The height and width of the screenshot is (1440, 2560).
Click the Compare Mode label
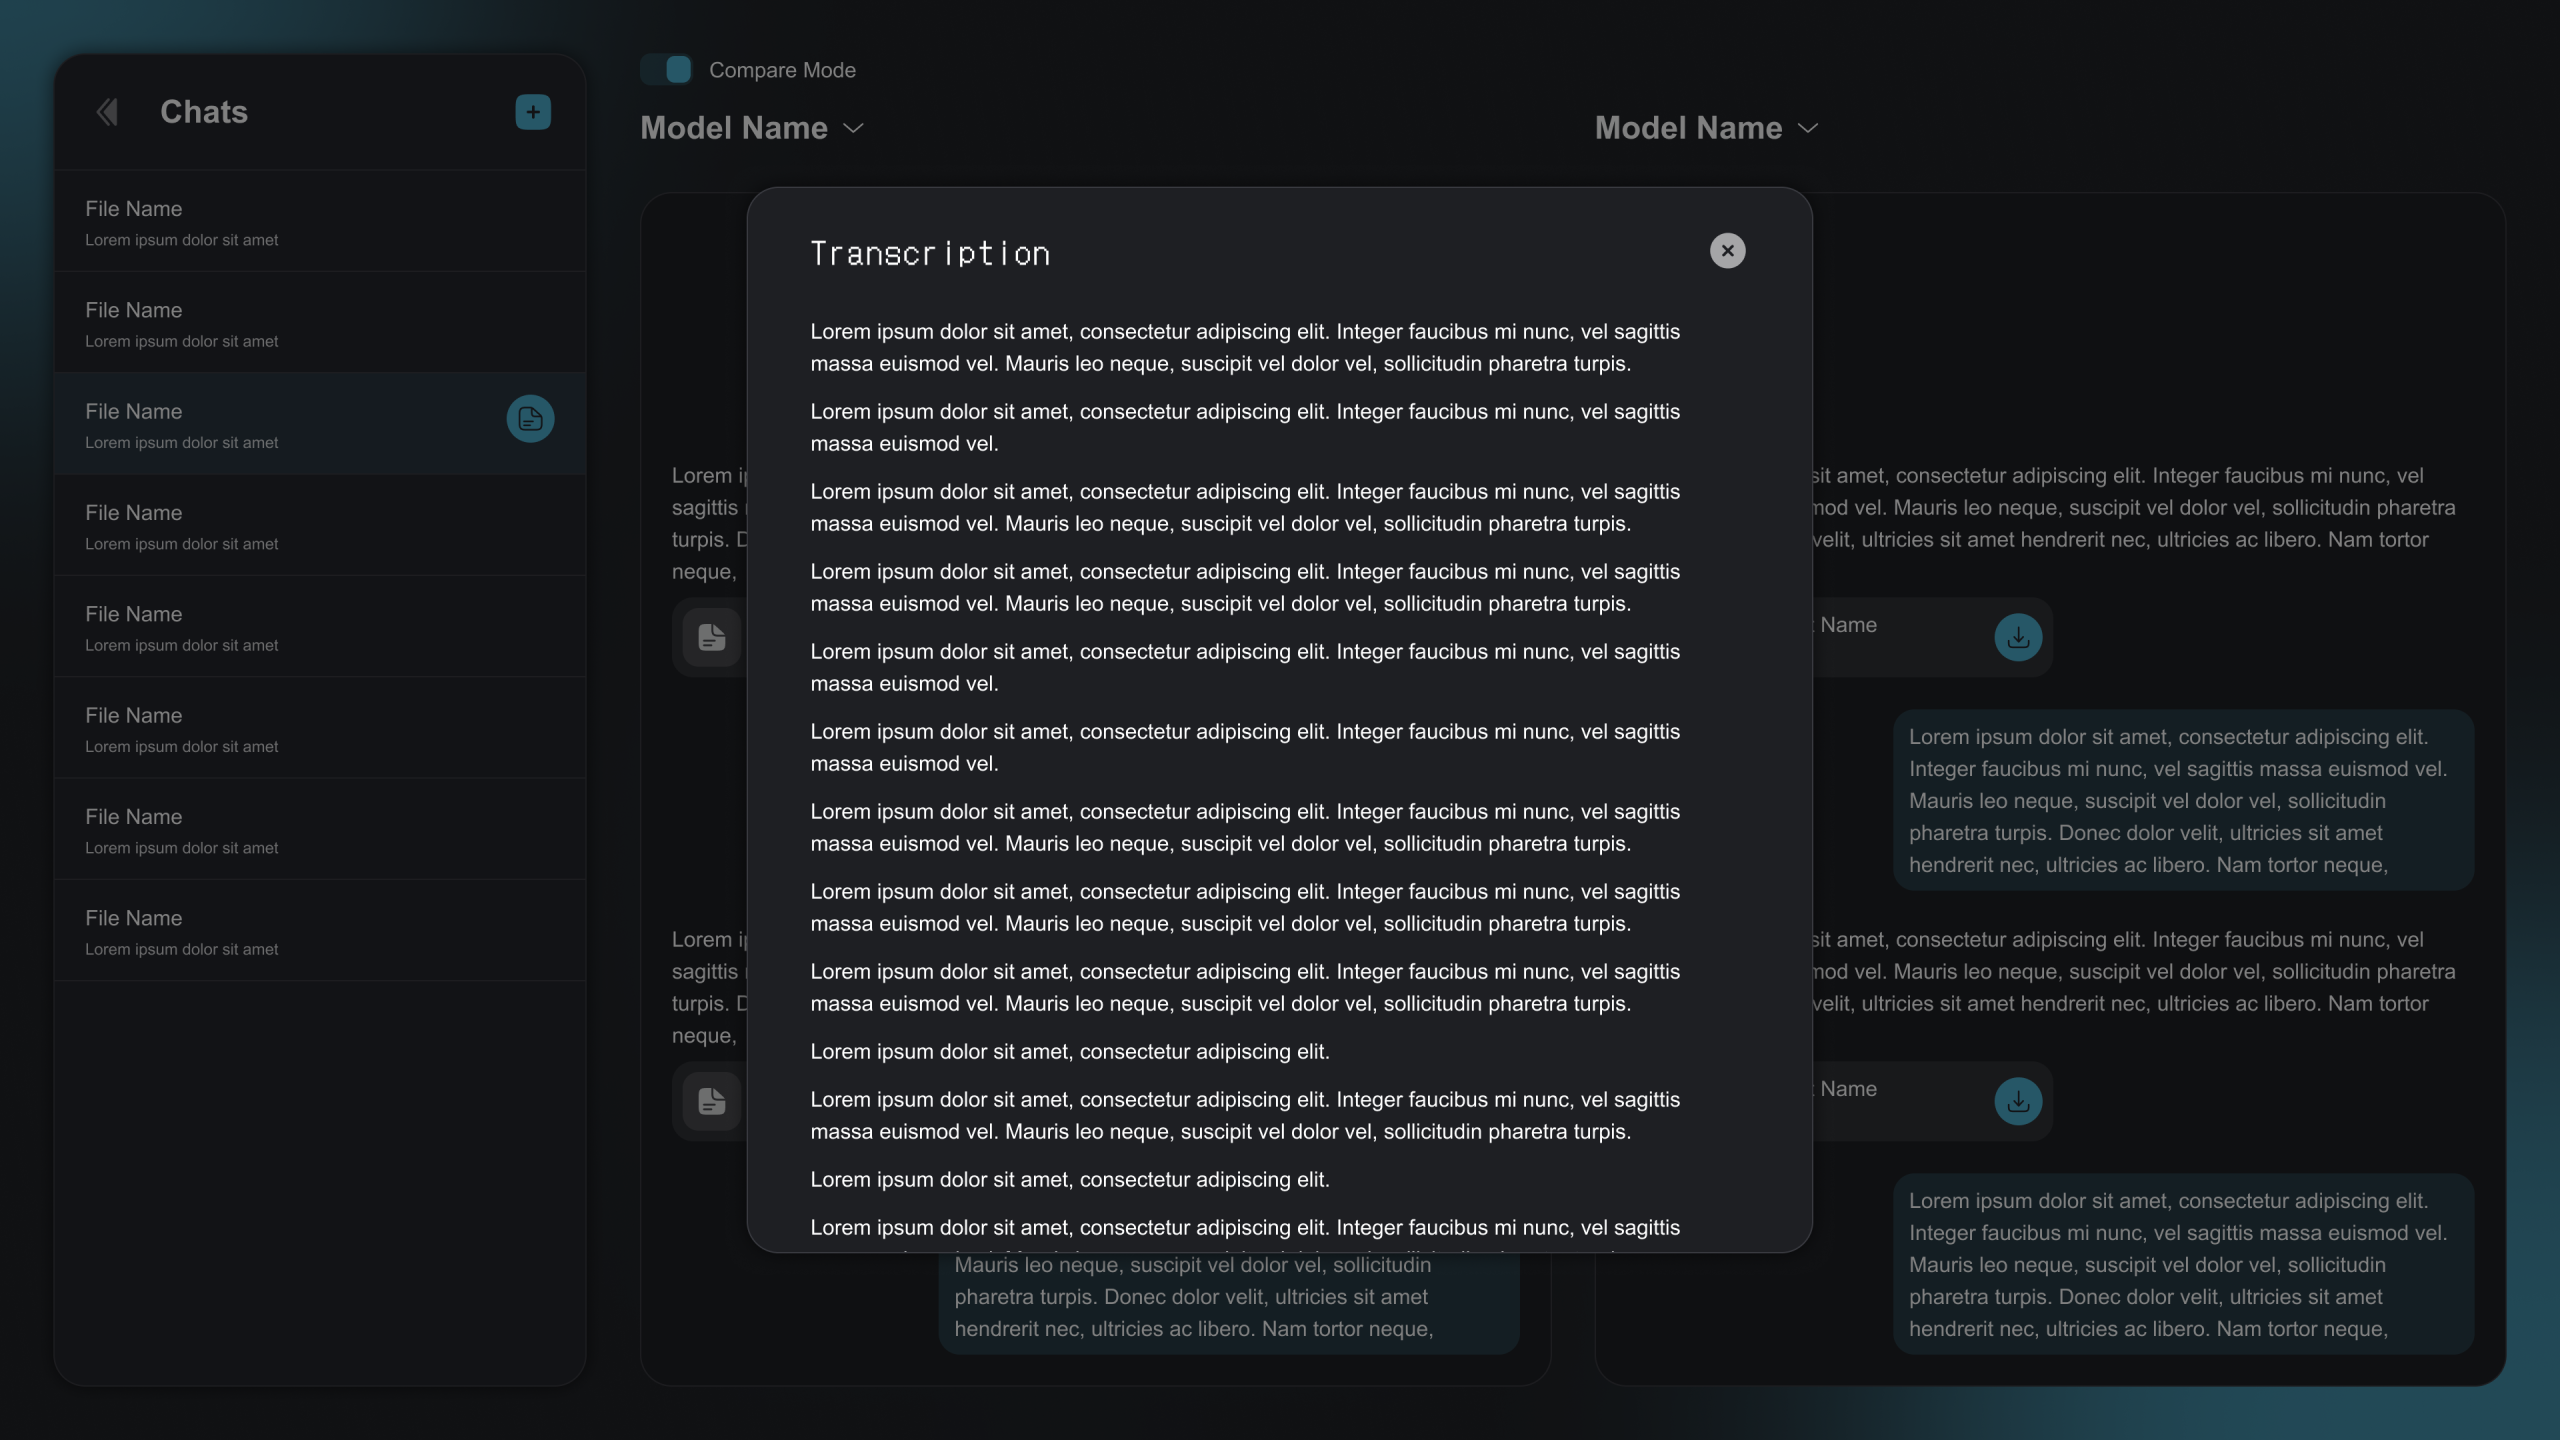[782, 70]
